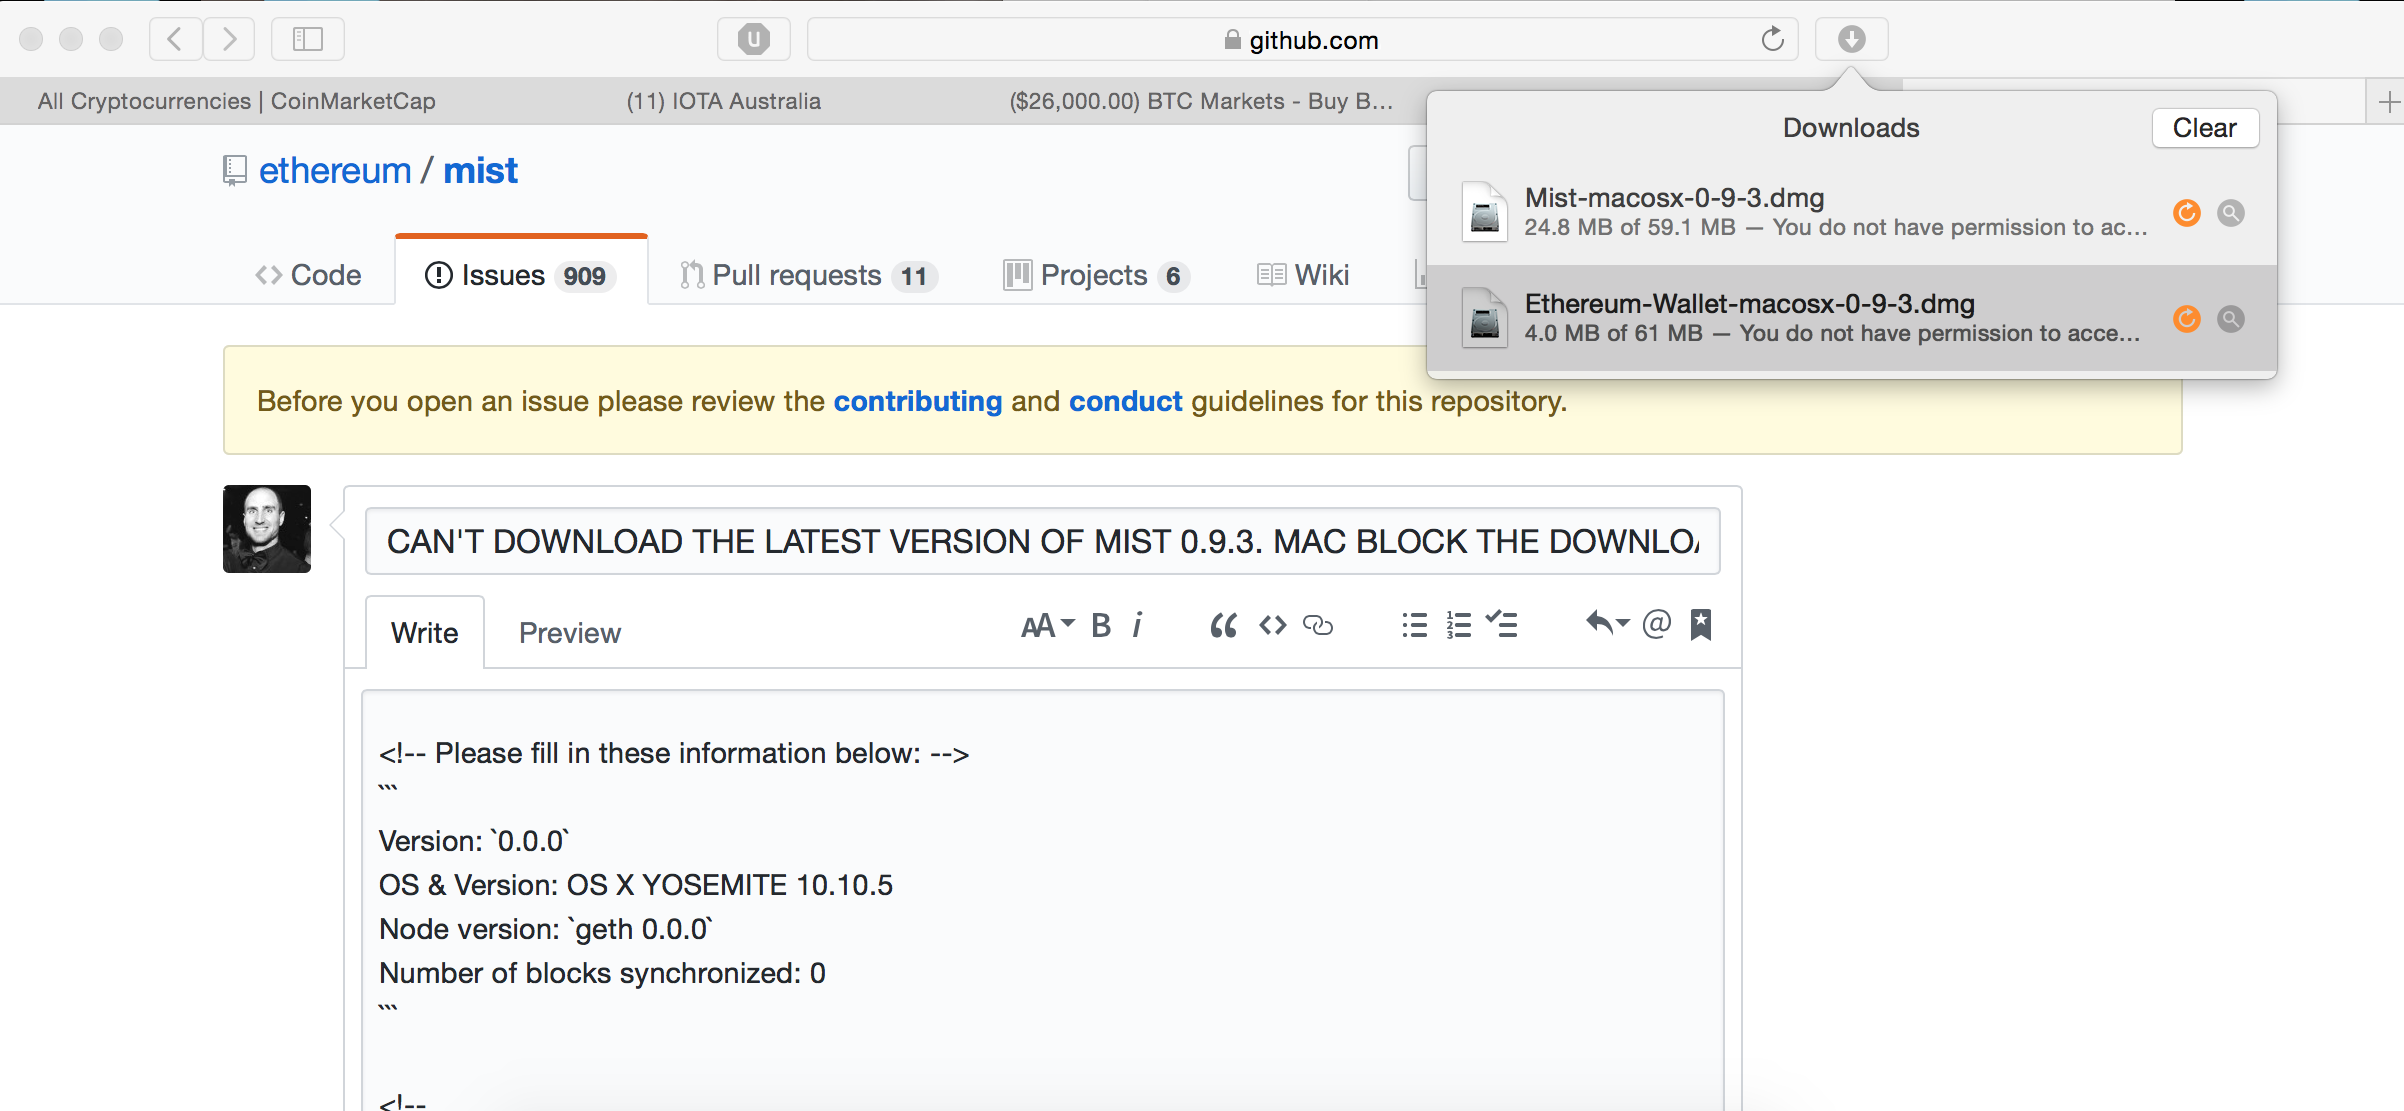This screenshot has width=2404, height=1111.
Task: Click the issue title input field
Action: [1042, 541]
